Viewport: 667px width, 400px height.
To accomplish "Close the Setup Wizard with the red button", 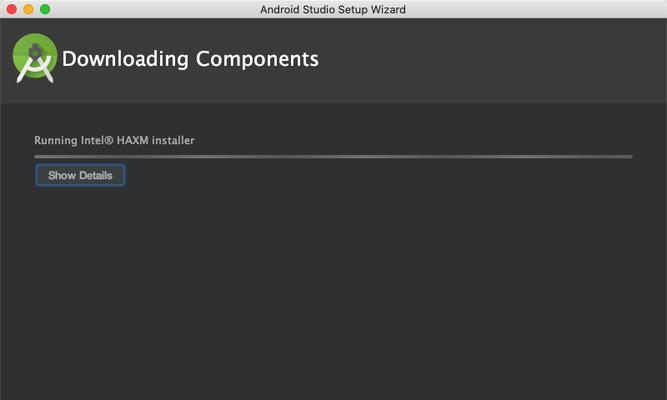I will pyautogui.click(x=12, y=9).
